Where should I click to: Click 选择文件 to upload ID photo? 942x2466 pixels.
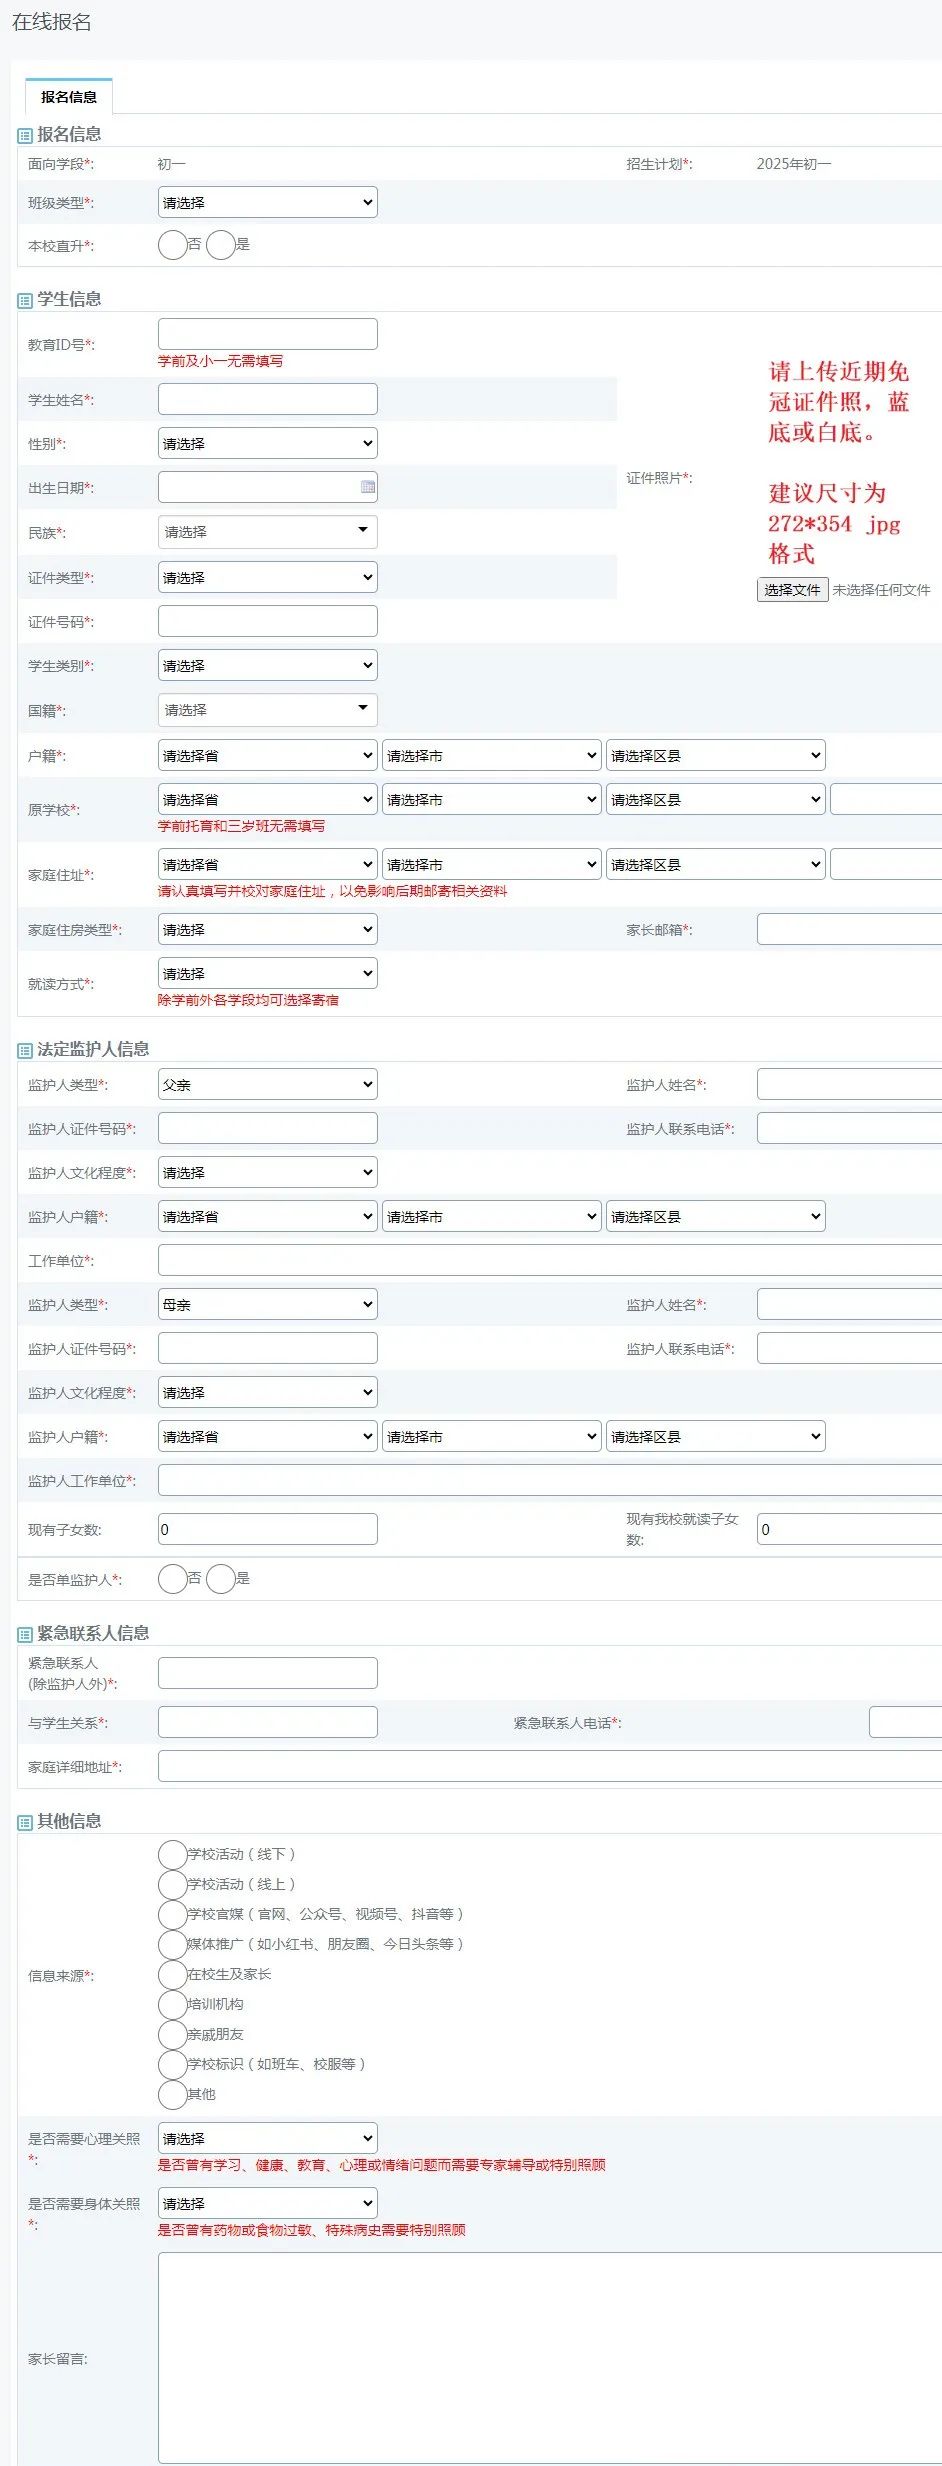tap(792, 590)
